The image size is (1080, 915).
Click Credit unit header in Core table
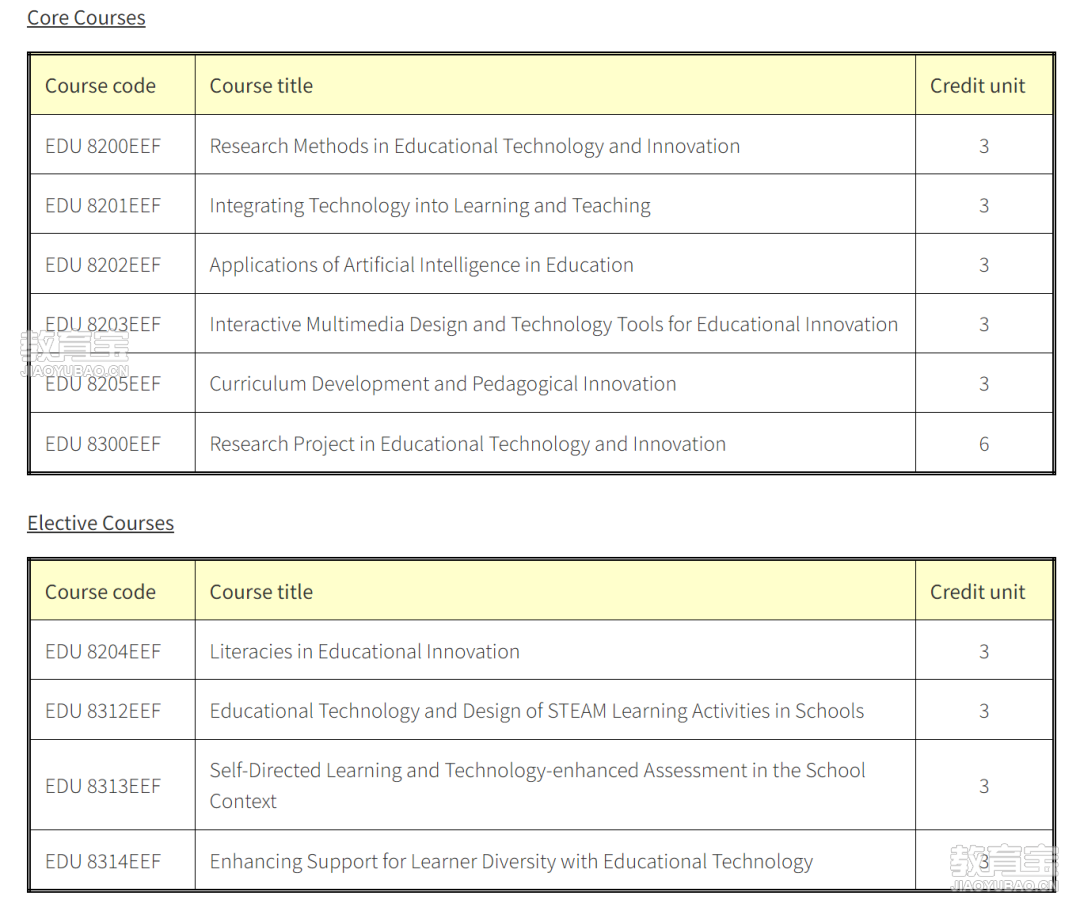tap(977, 86)
